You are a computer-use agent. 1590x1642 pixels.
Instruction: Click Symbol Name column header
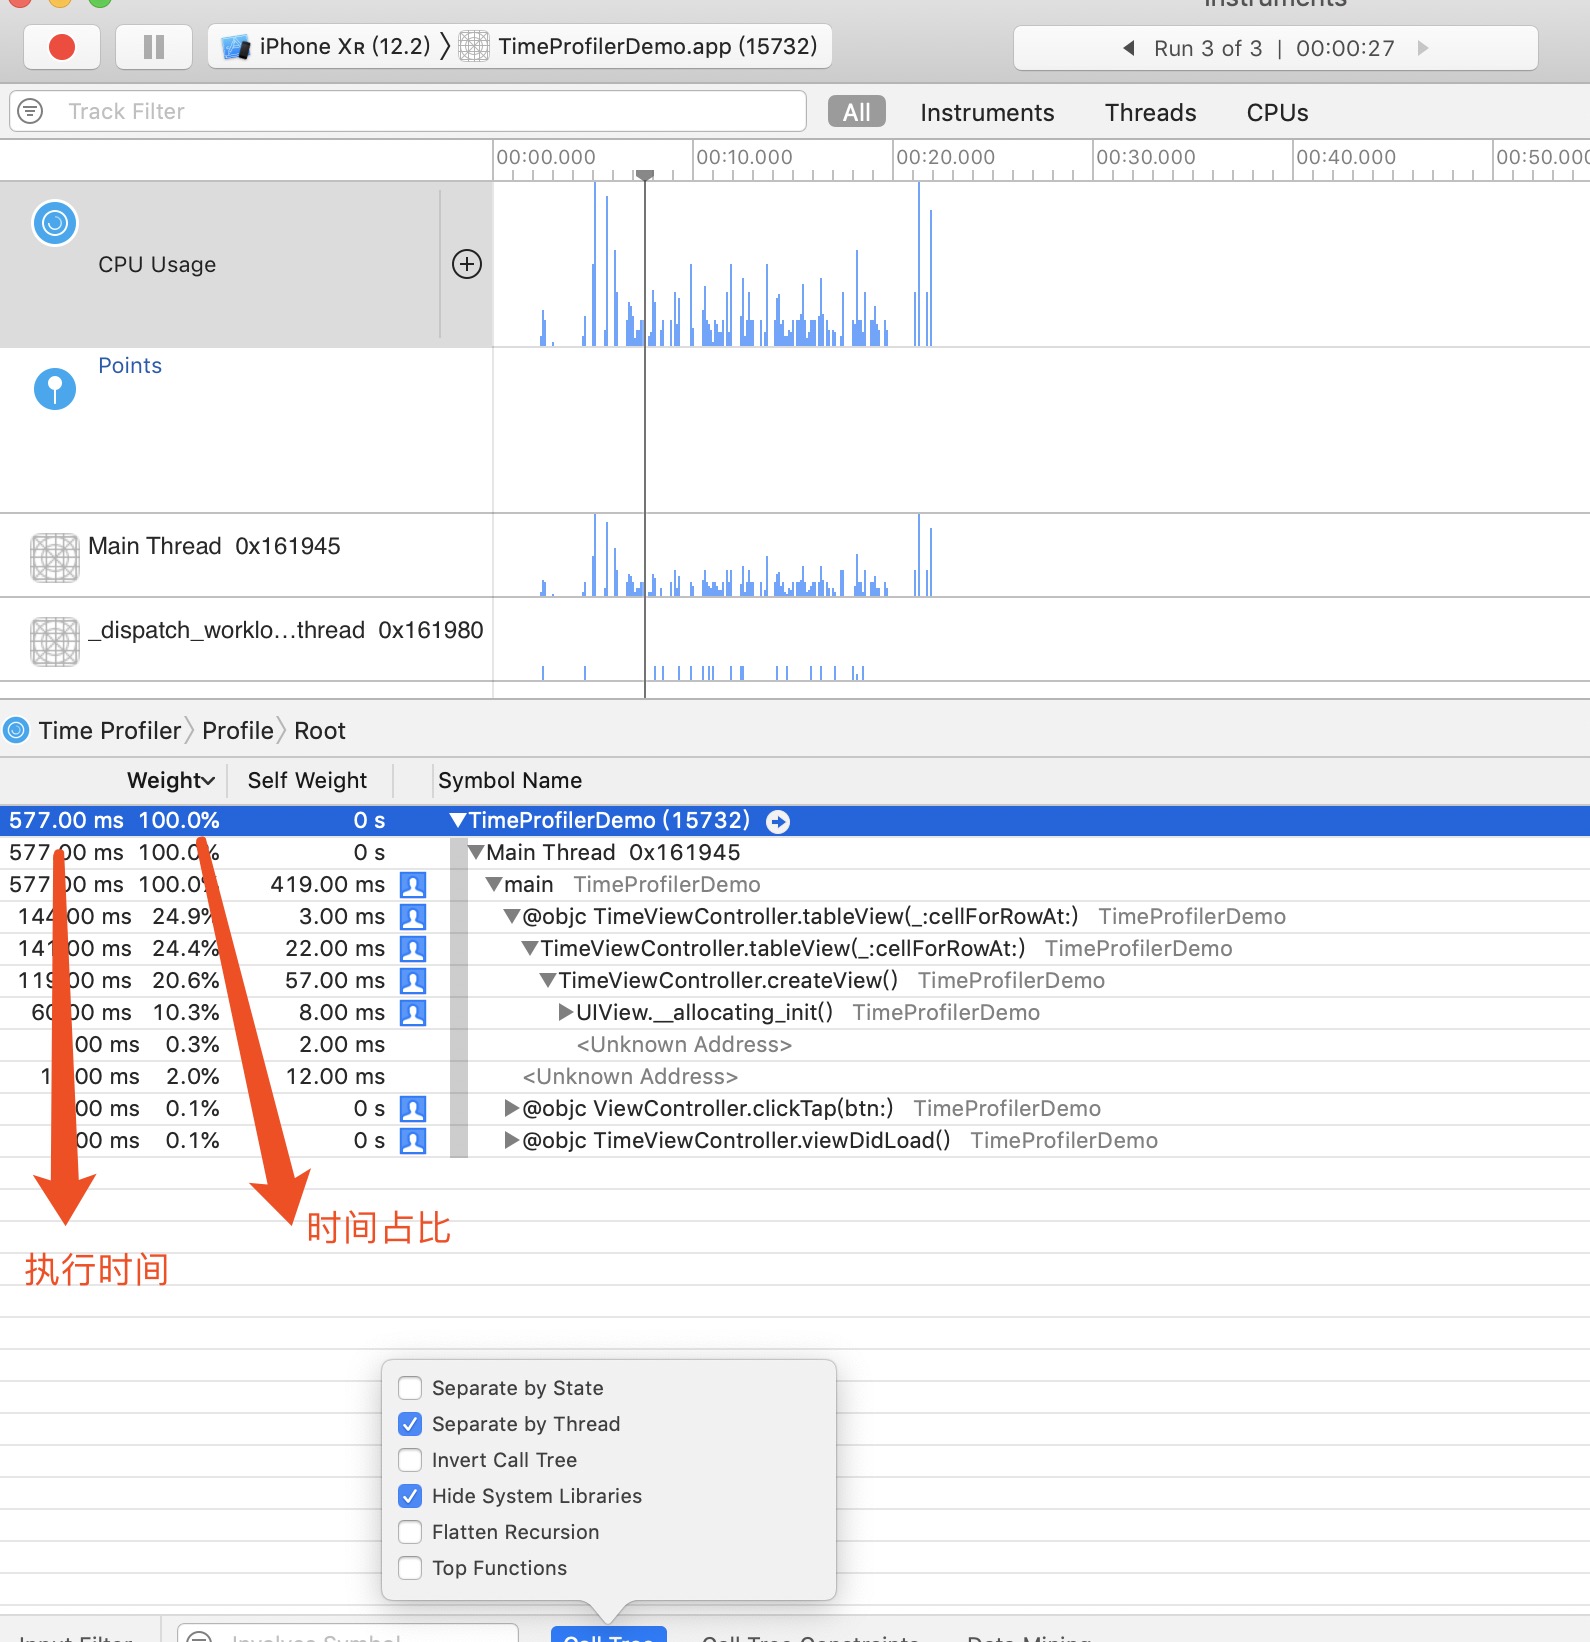pyautogui.click(x=510, y=781)
